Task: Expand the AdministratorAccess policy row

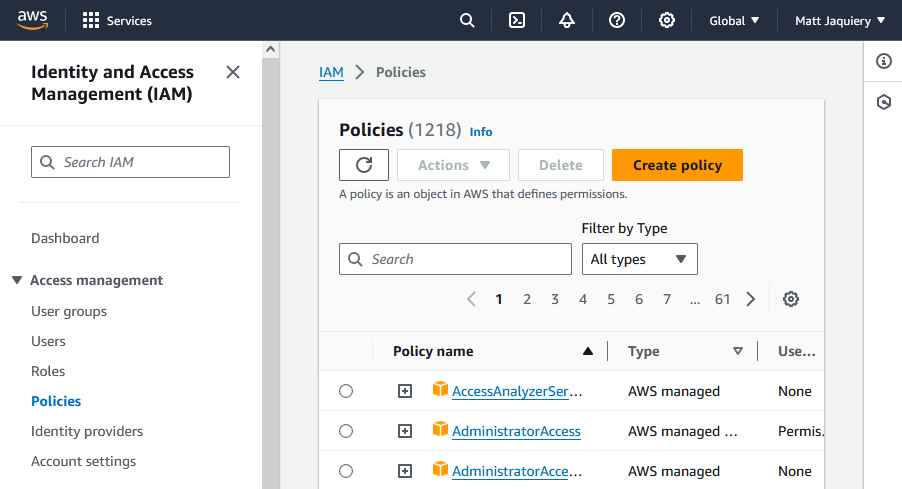Action: point(405,431)
